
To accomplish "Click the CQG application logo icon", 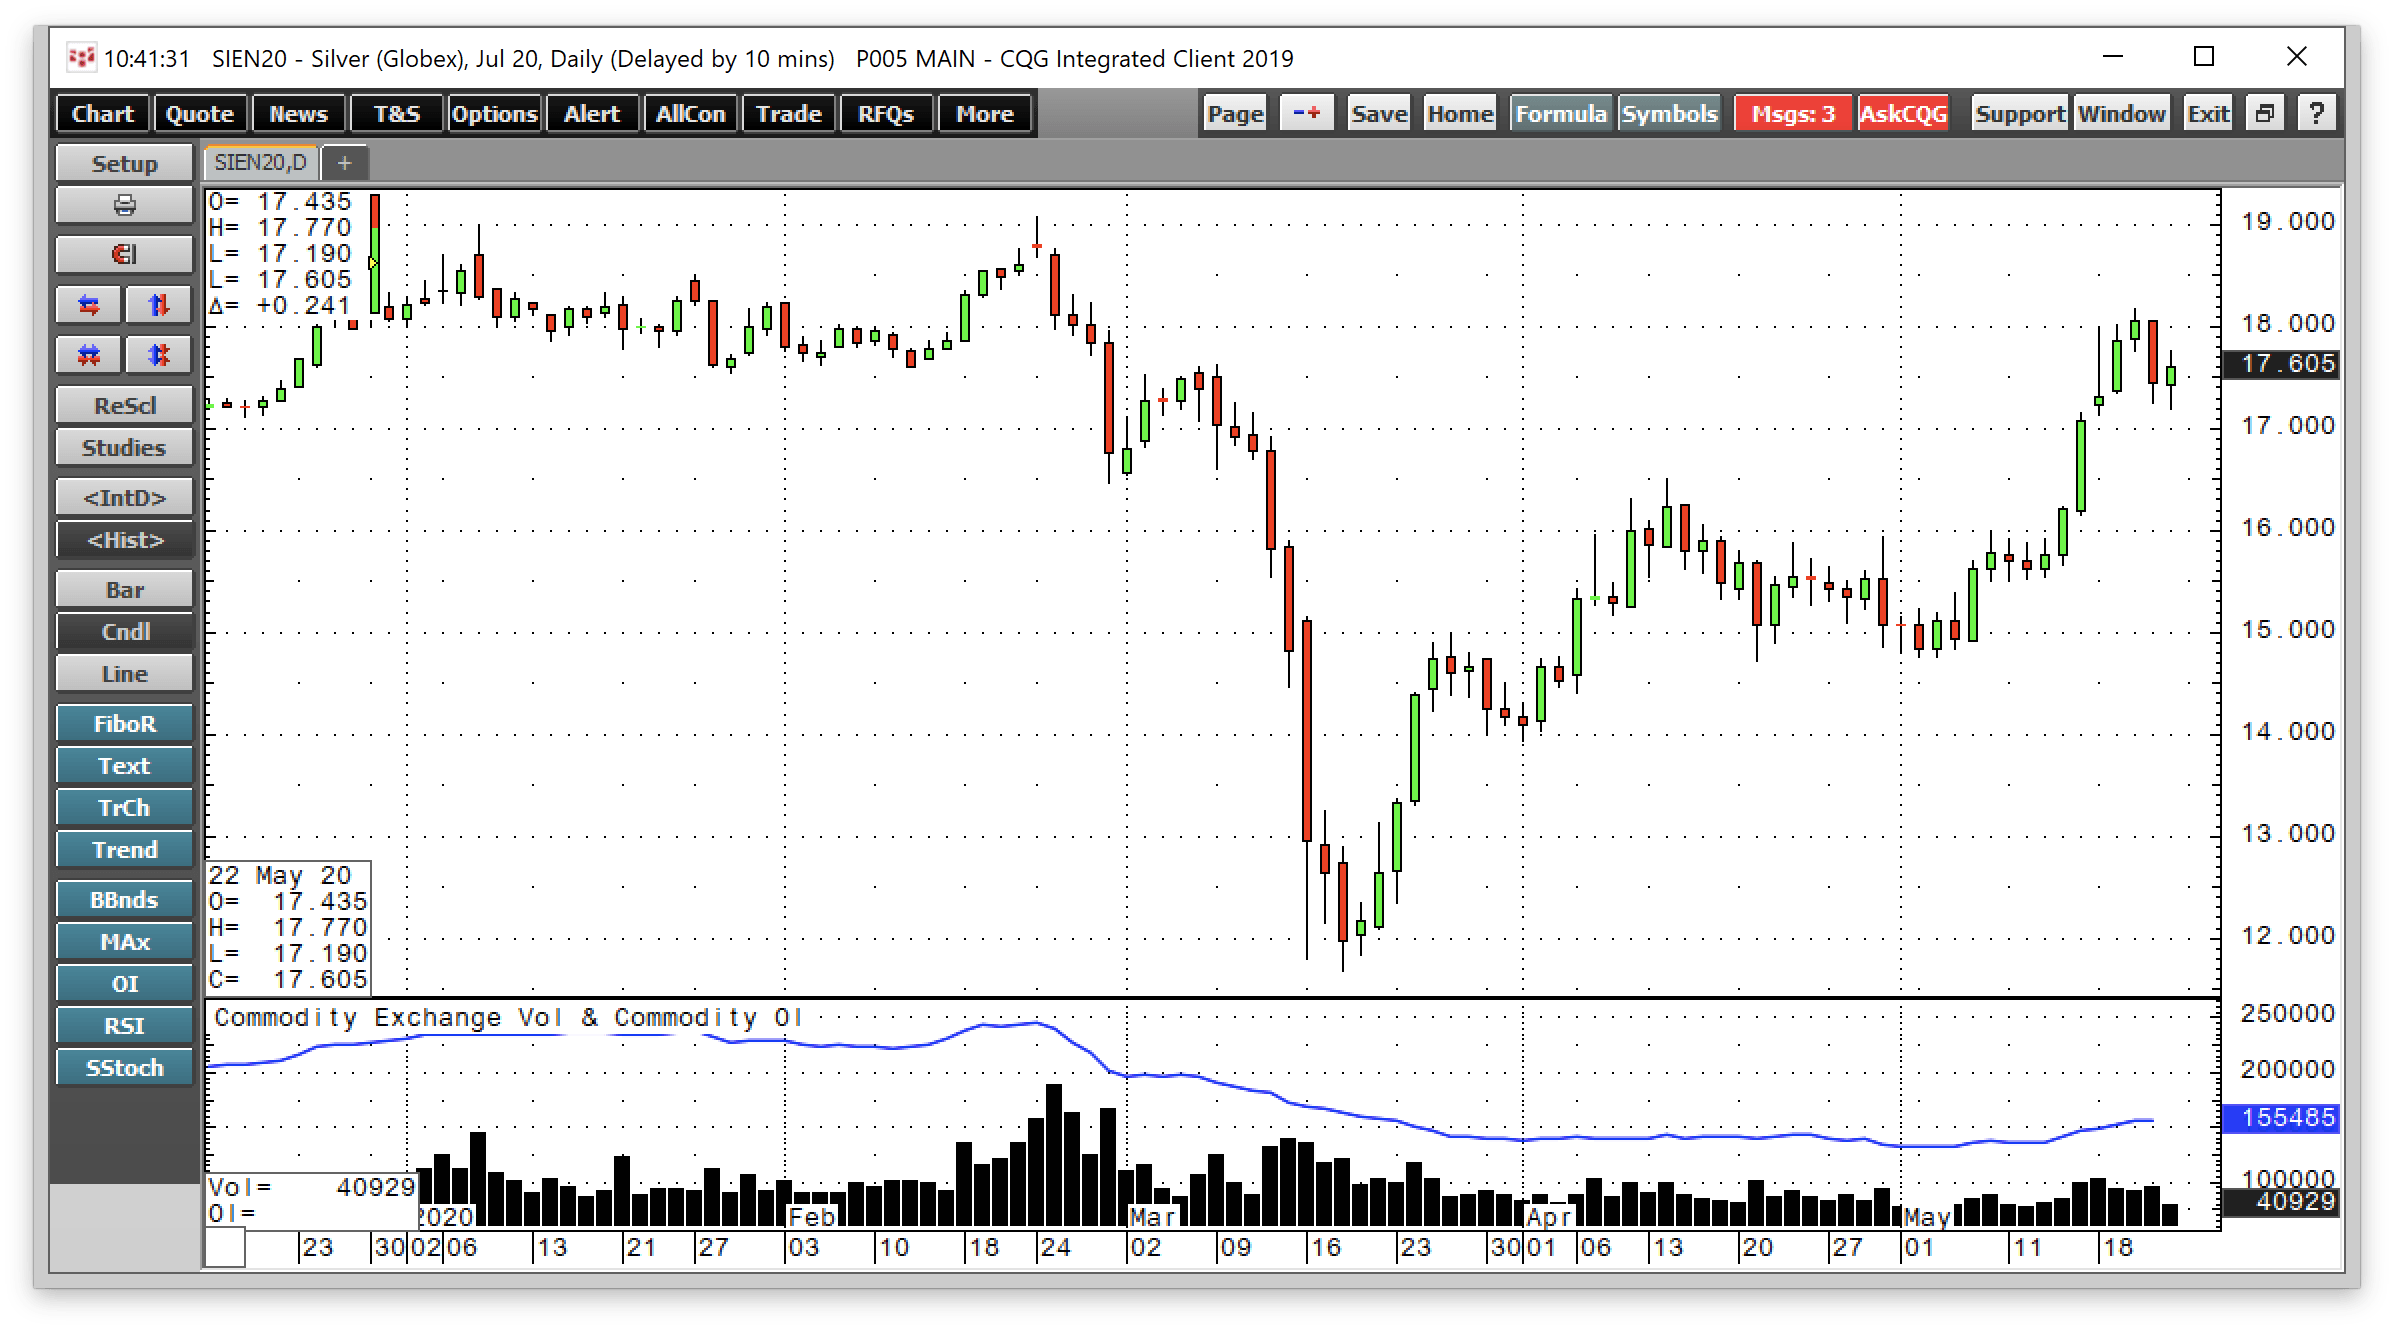I will point(80,58).
